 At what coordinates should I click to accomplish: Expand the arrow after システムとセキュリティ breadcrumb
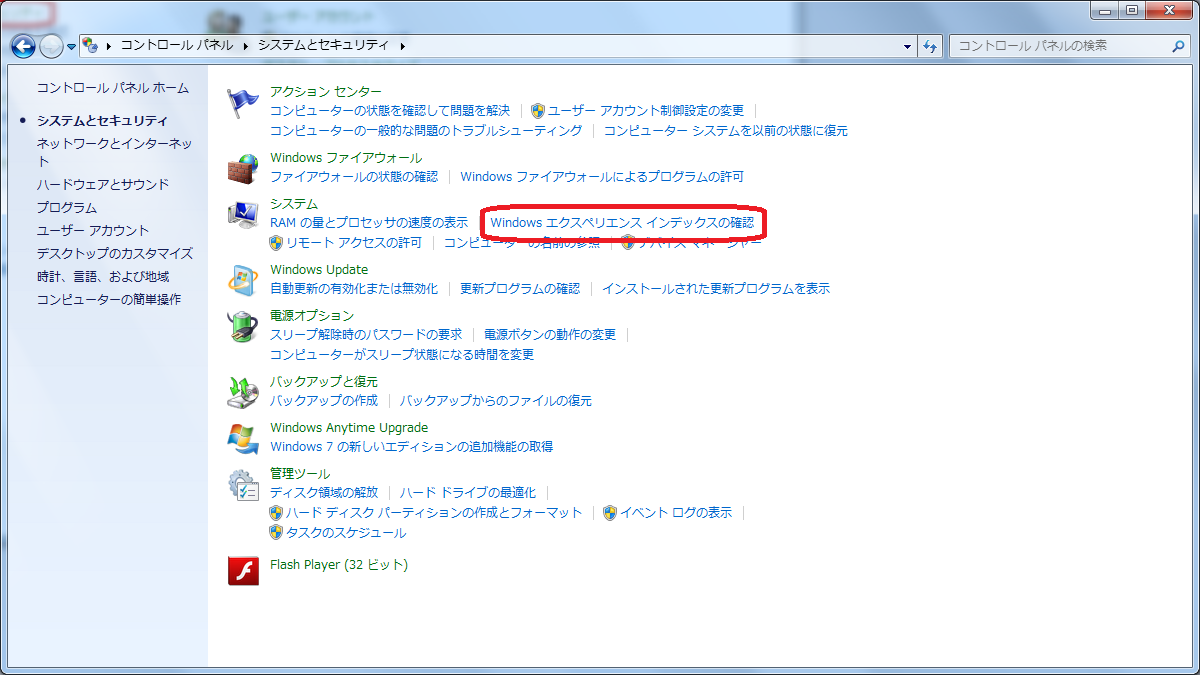pos(403,46)
